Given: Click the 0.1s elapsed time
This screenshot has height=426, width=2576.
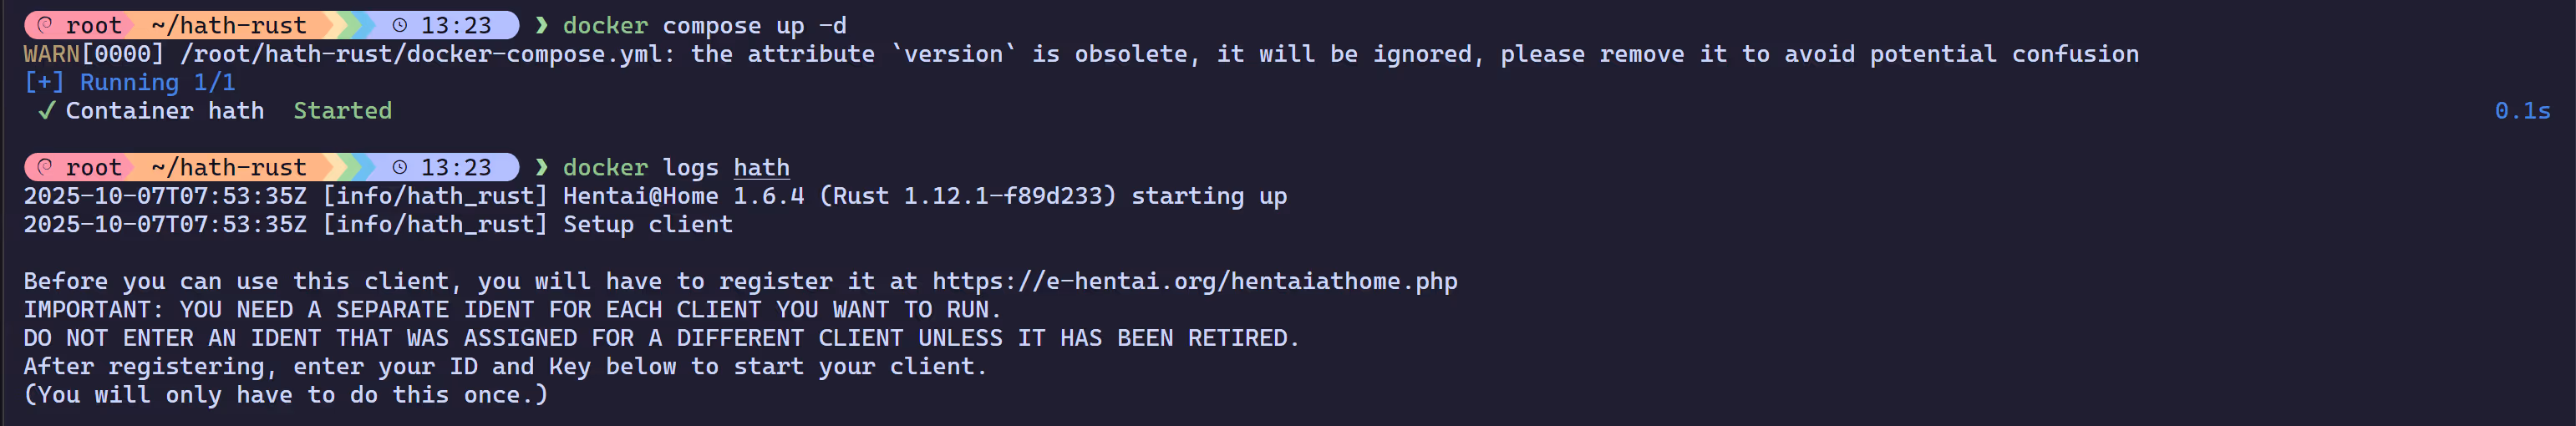Looking at the screenshot, I should (2521, 111).
